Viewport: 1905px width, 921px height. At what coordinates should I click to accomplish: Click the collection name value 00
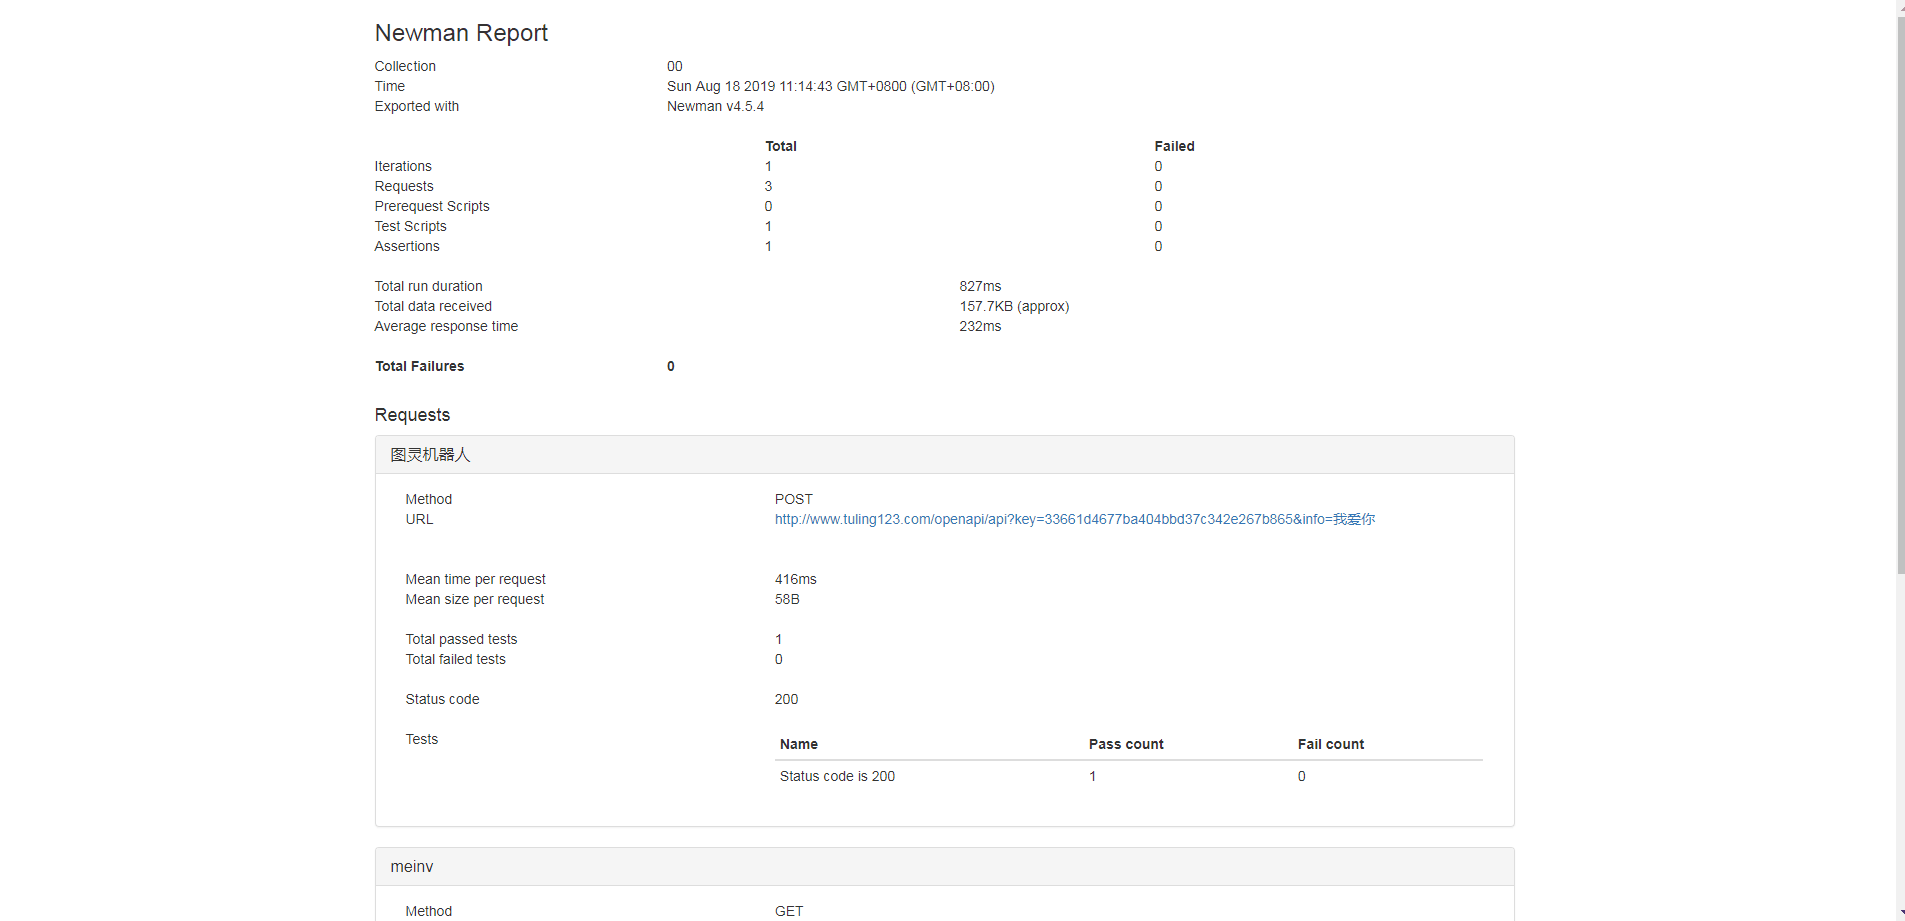[675, 66]
